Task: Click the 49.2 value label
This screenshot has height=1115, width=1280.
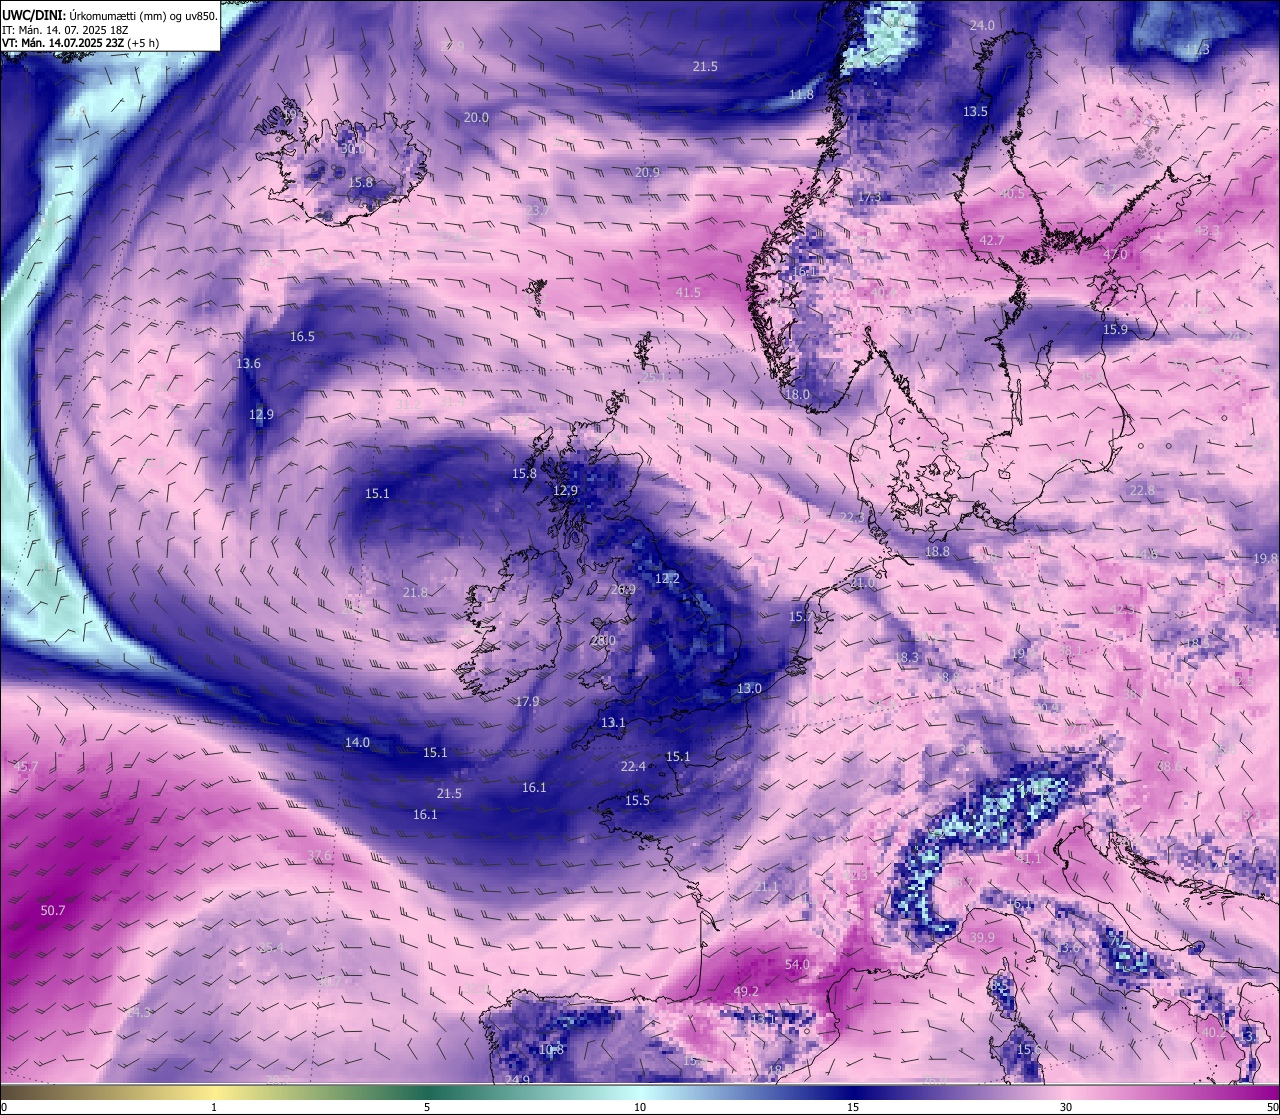Action: click(x=746, y=991)
